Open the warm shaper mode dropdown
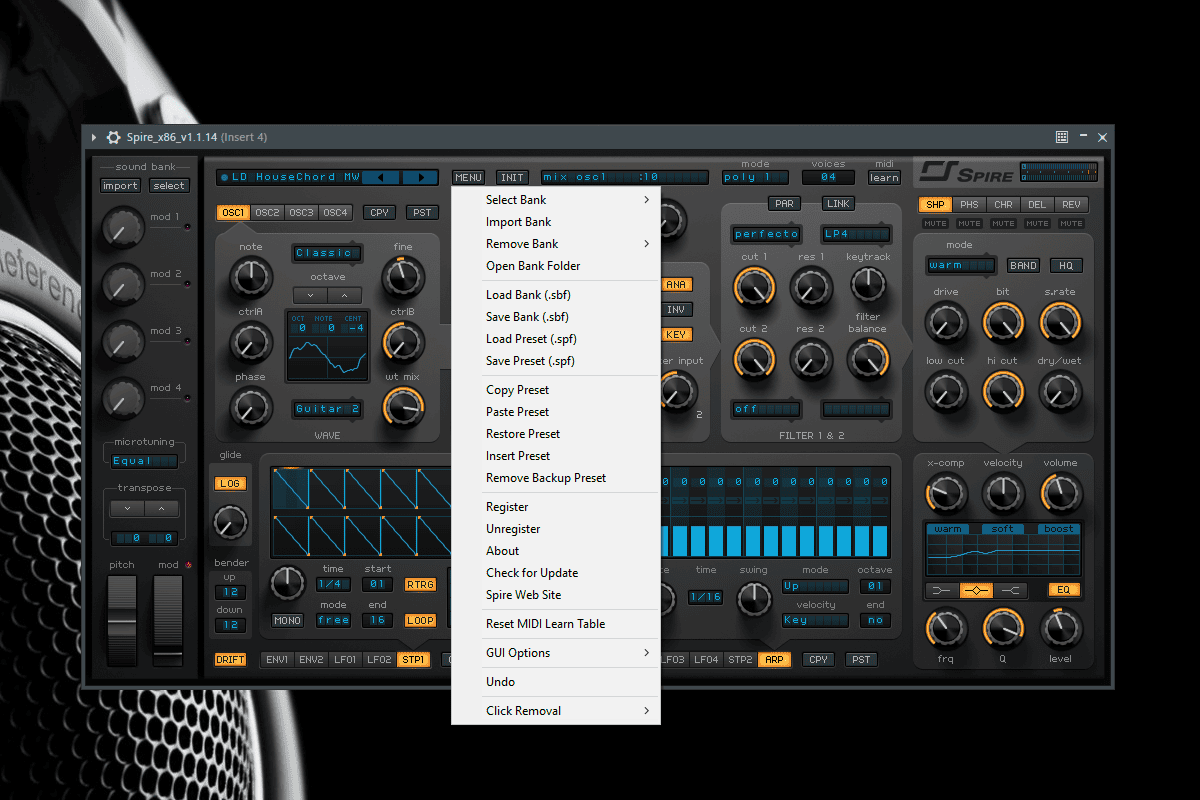Screen dimensions: 1200x800 coord(961,266)
